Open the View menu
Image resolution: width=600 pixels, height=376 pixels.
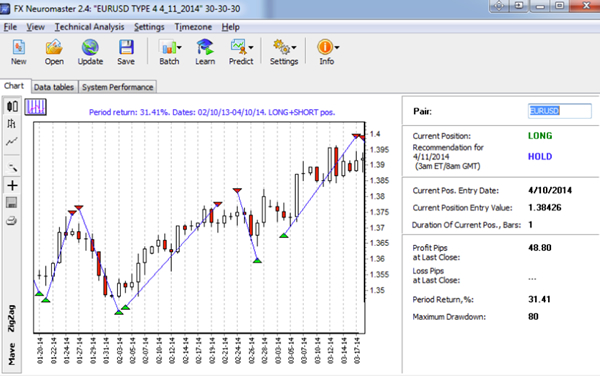click(35, 27)
